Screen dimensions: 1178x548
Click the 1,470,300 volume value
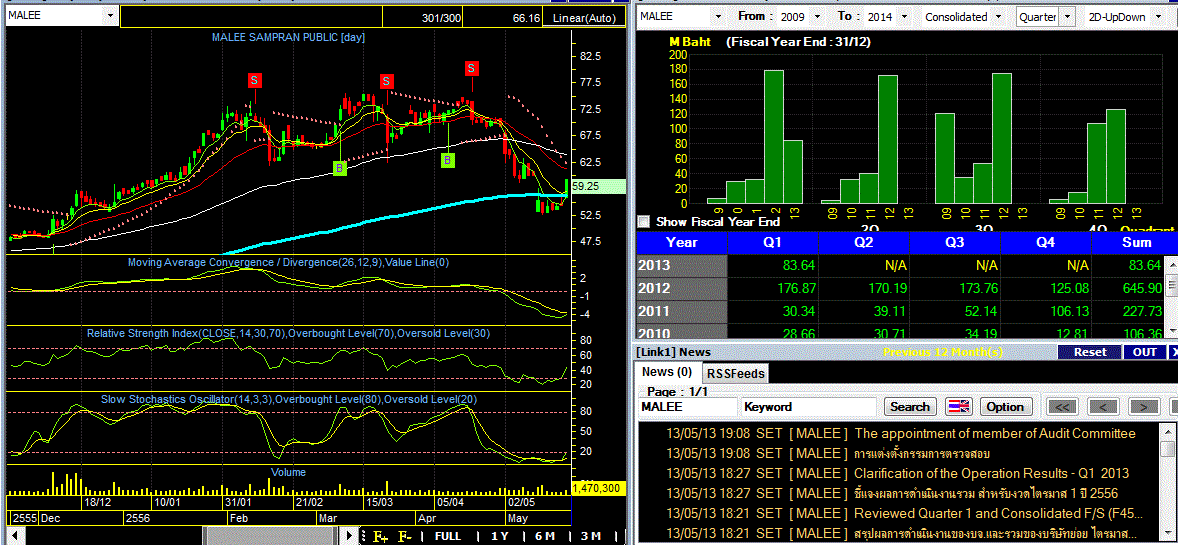tap(597, 488)
